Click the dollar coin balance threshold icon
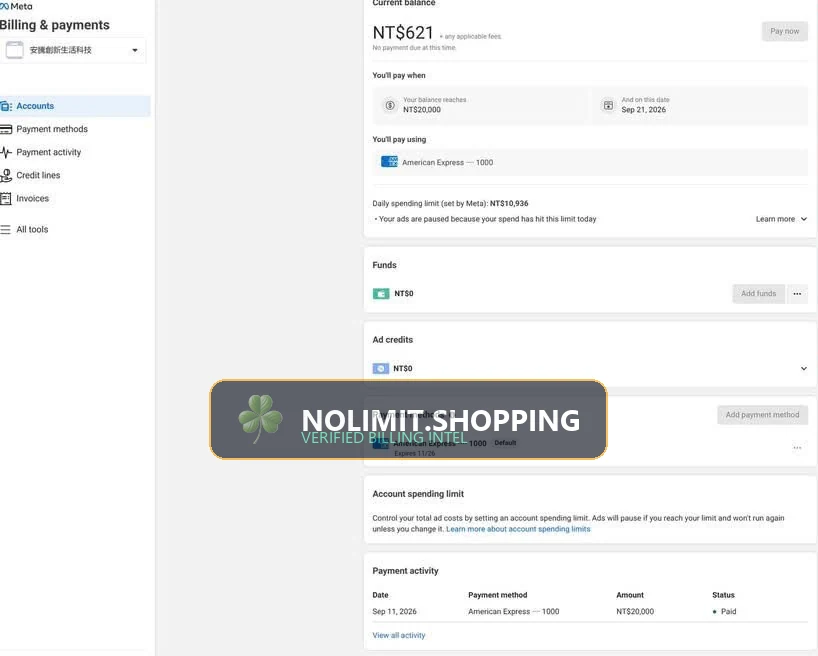818x656 pixels. click(390, 105)
